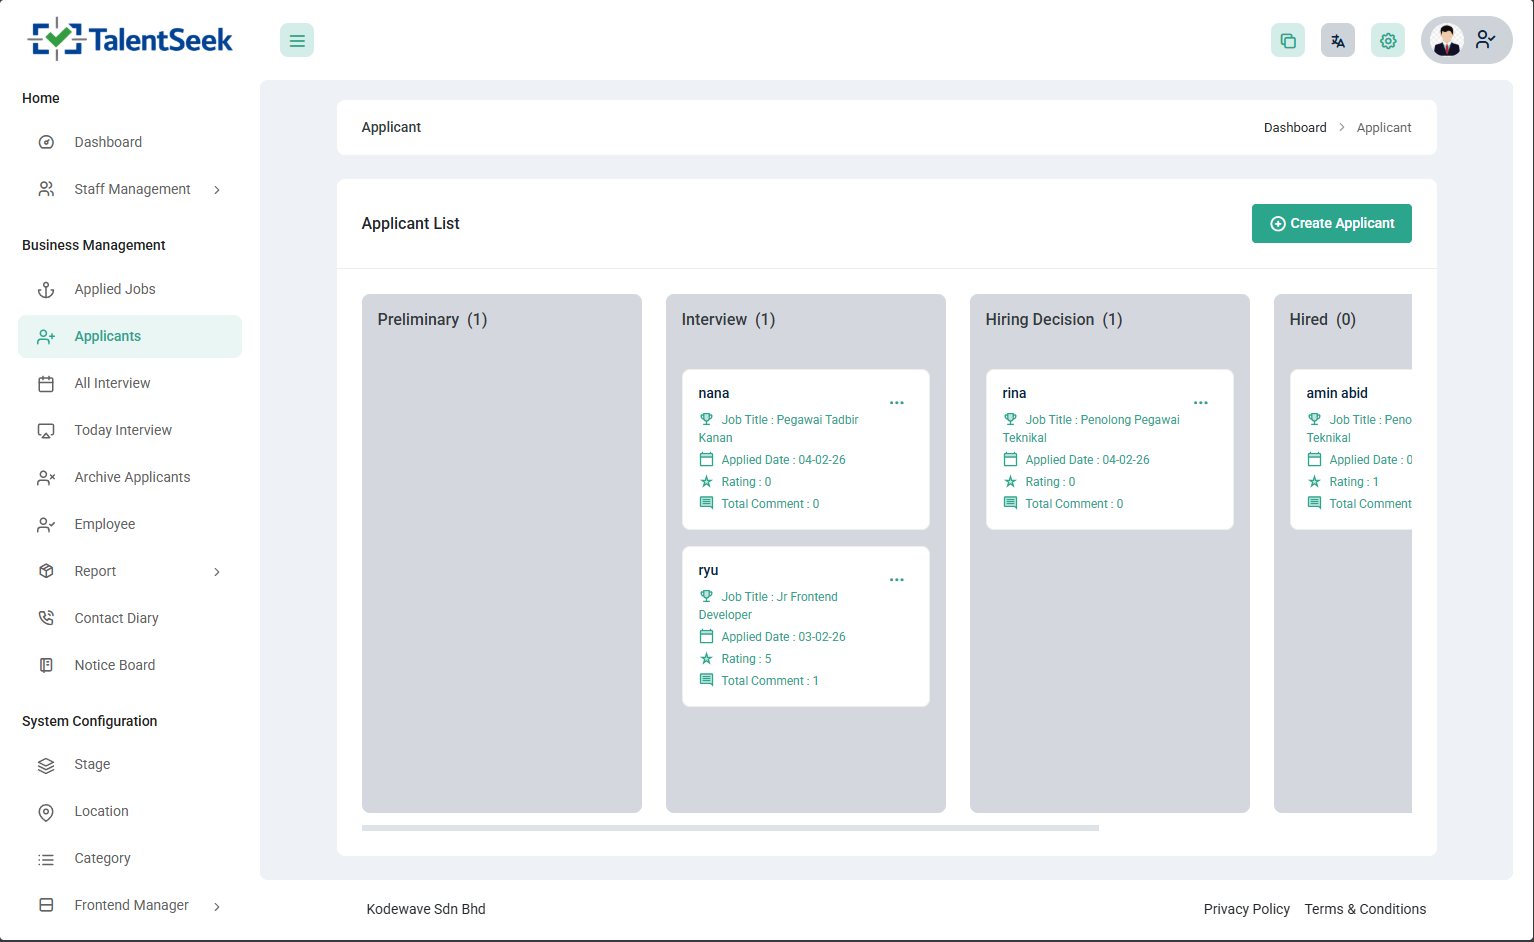The image size is (1534, 942).
Task: Expand the Report submenu chevron
Action: (x=217, y=572)
